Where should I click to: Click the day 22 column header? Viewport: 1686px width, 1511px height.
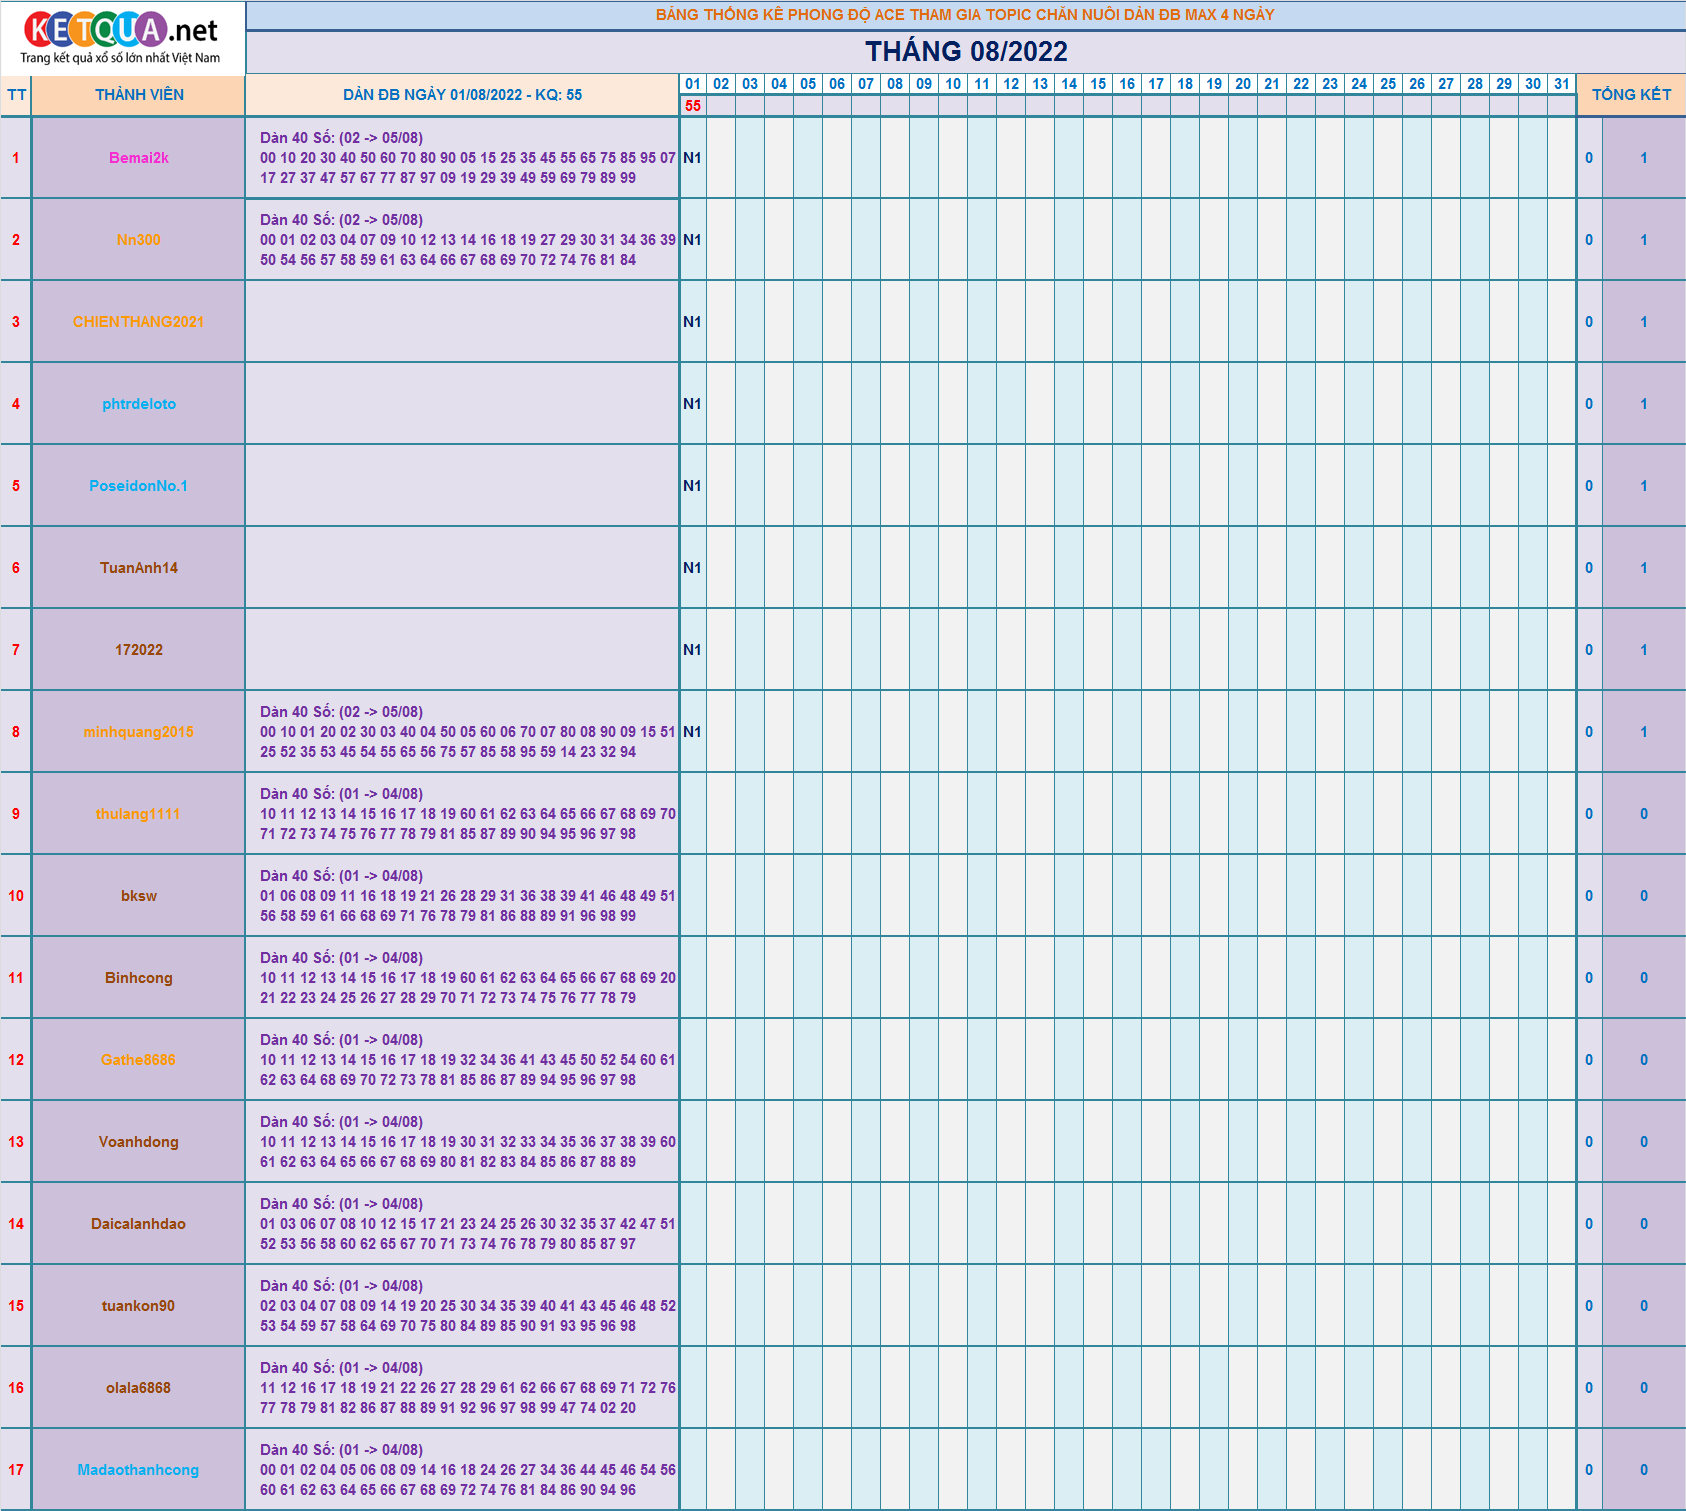pos(1301,84)
